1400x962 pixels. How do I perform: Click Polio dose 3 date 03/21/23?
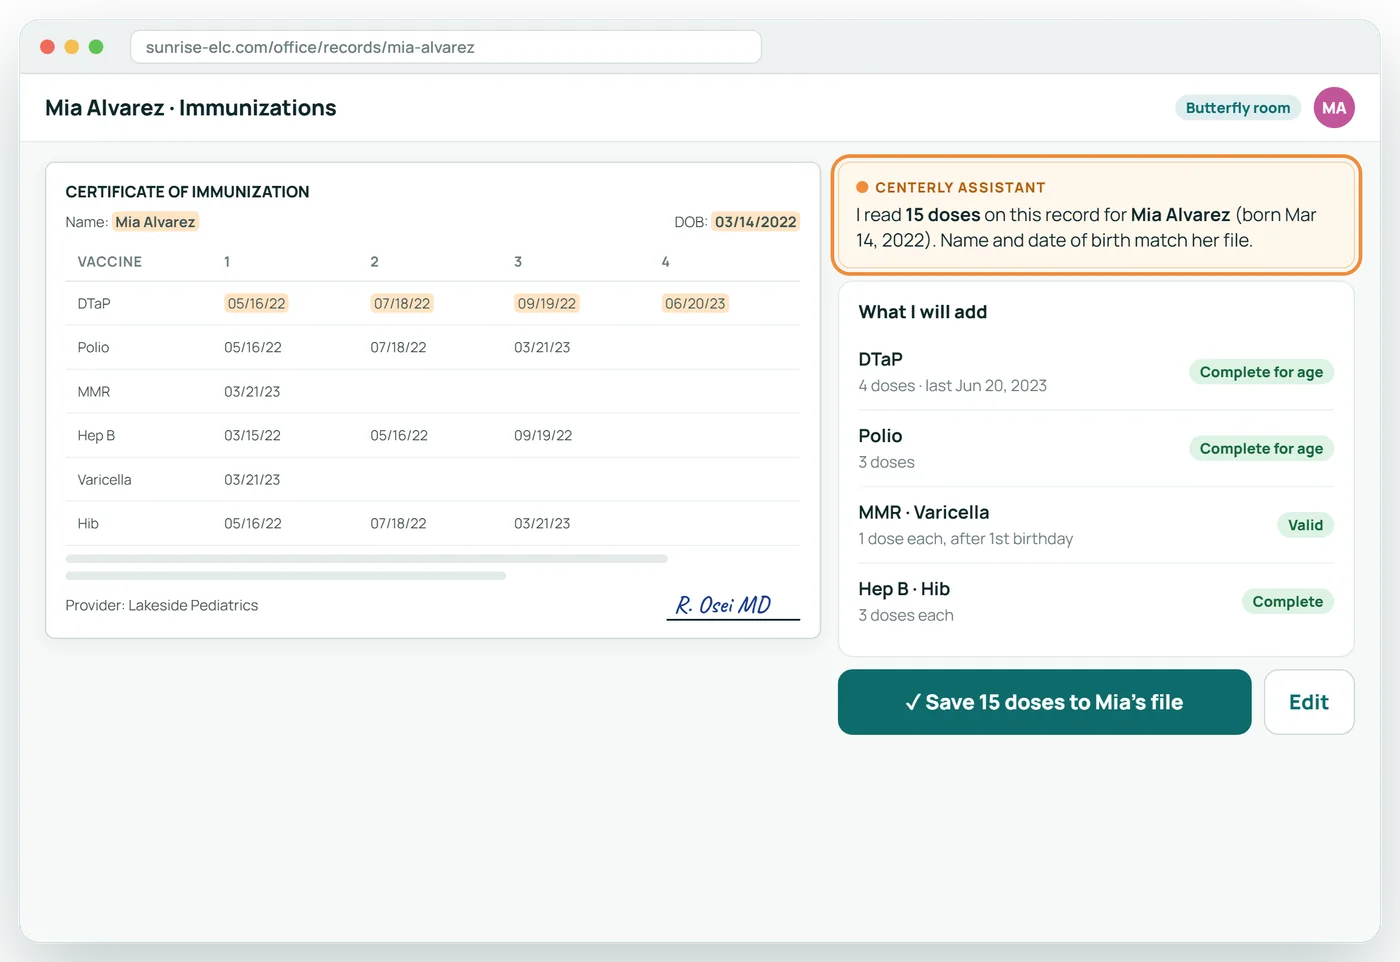[x=542, y=347]
